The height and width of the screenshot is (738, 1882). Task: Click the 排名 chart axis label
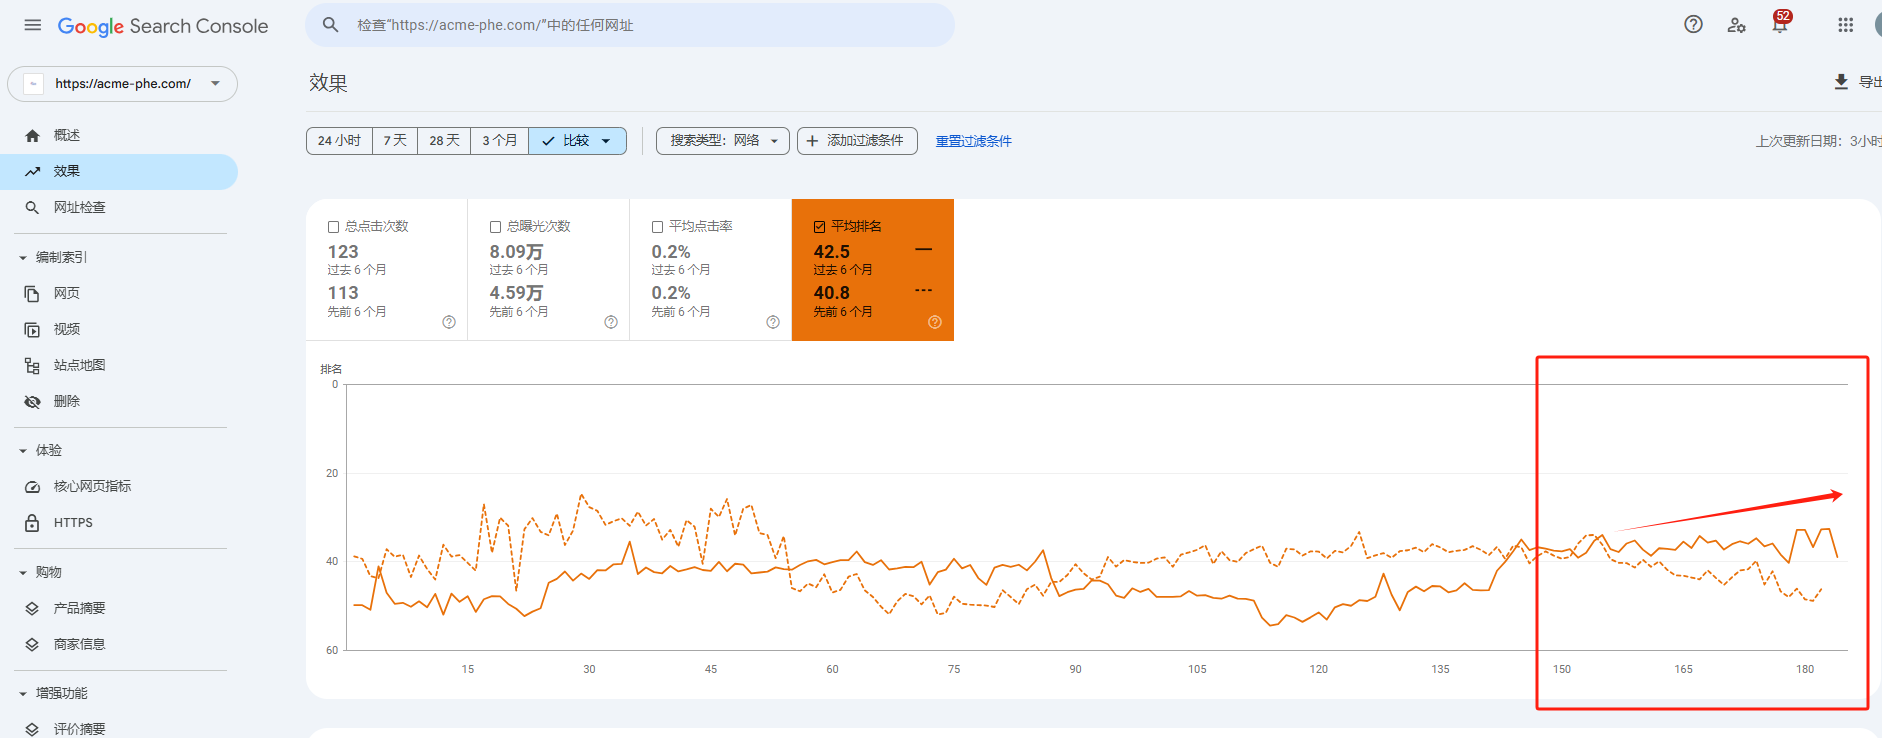331,369
